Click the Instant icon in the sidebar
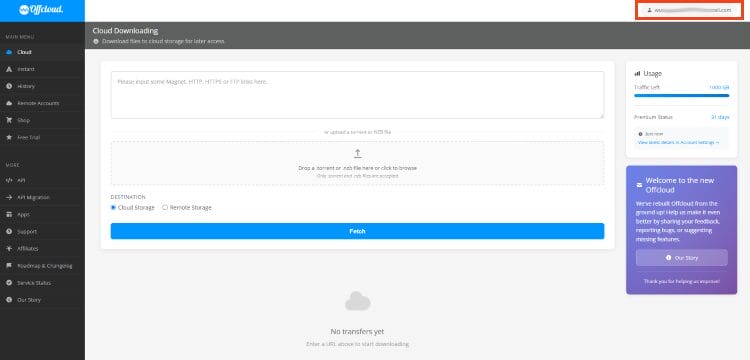 tap(9, 69)
